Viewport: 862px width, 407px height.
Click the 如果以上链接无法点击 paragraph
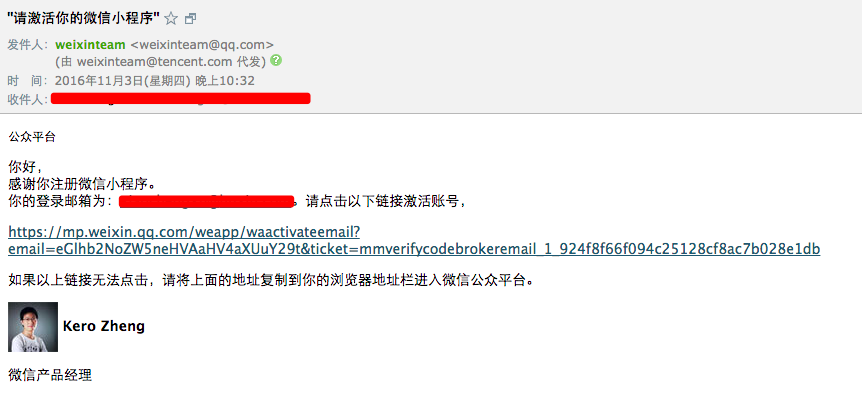(x=270, y=280)
